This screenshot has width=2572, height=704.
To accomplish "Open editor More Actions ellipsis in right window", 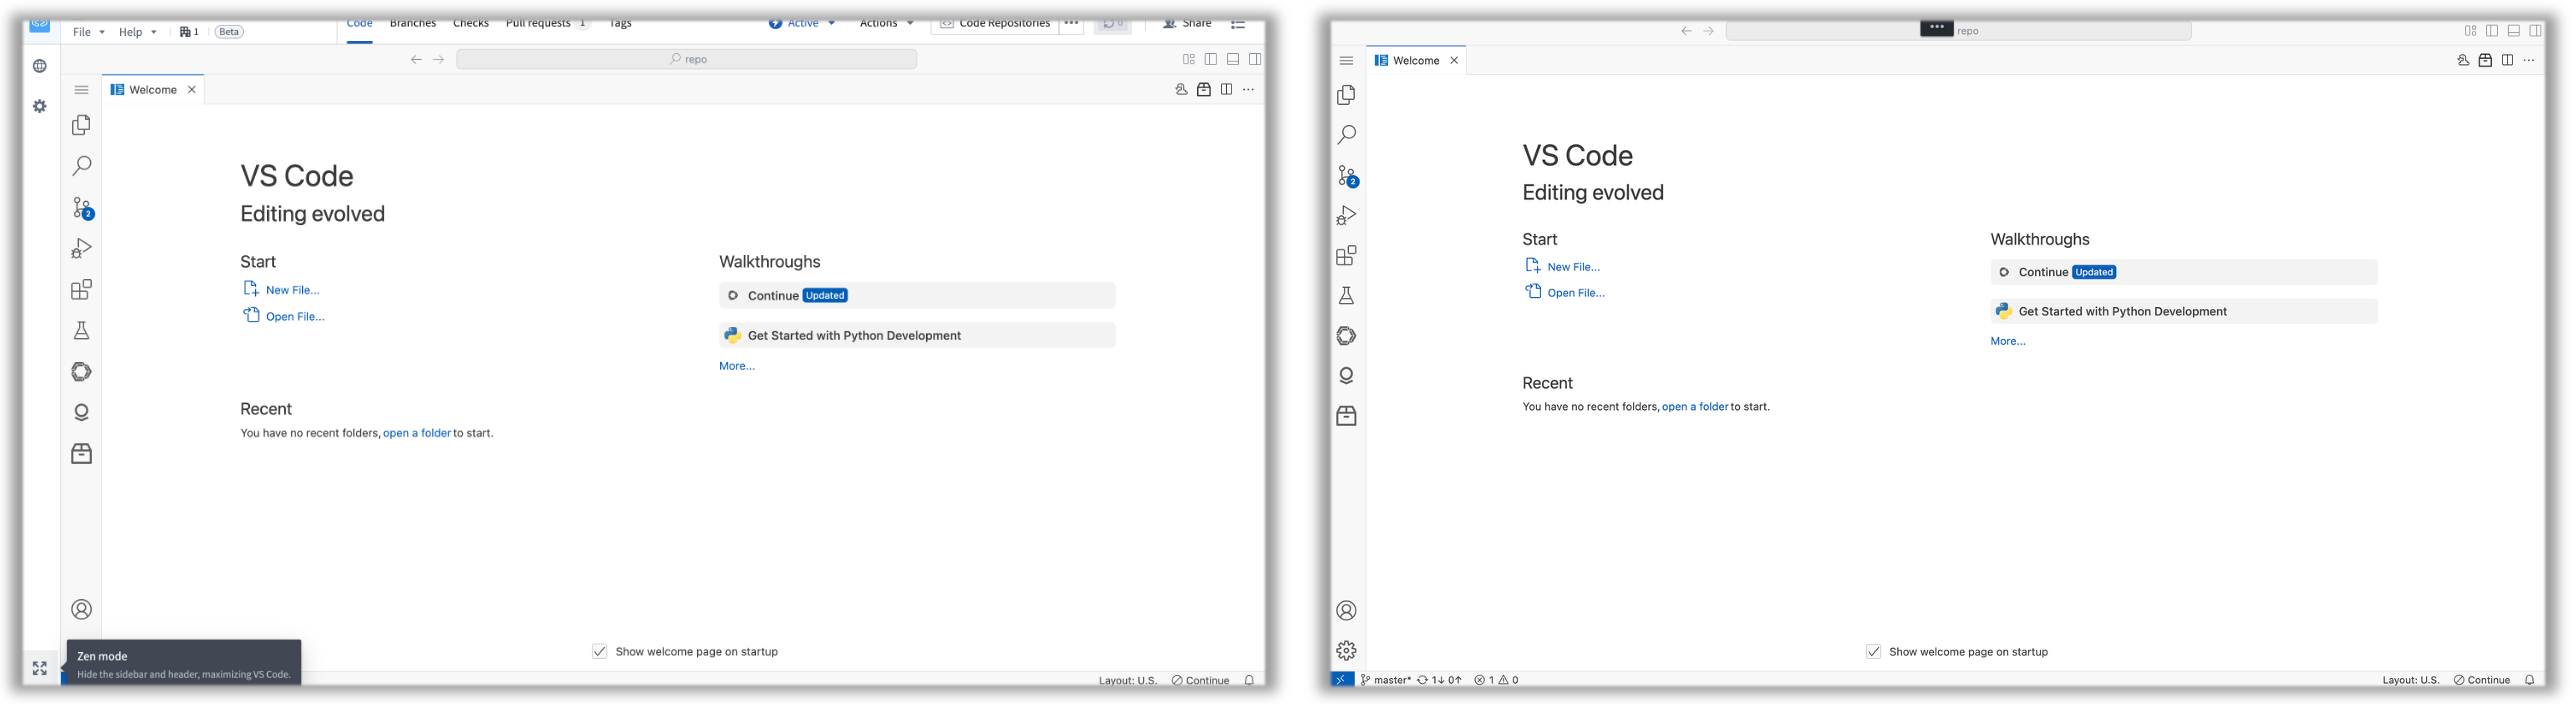I will (x=2529, y=60).
